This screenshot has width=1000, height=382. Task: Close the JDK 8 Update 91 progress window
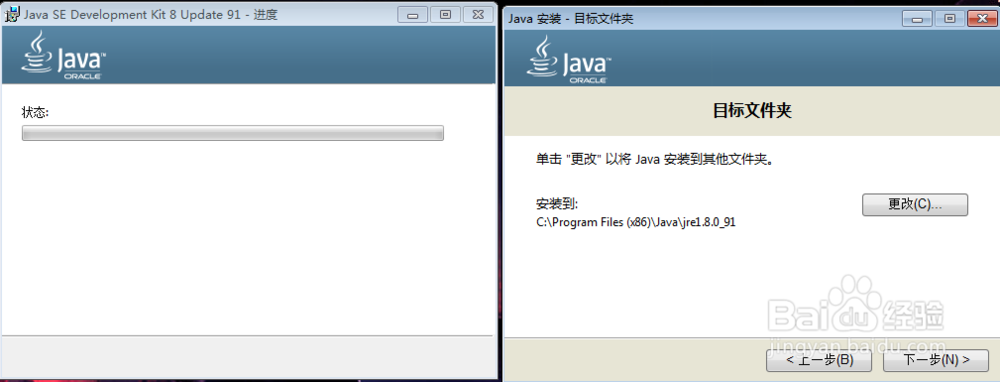(478, 15)
